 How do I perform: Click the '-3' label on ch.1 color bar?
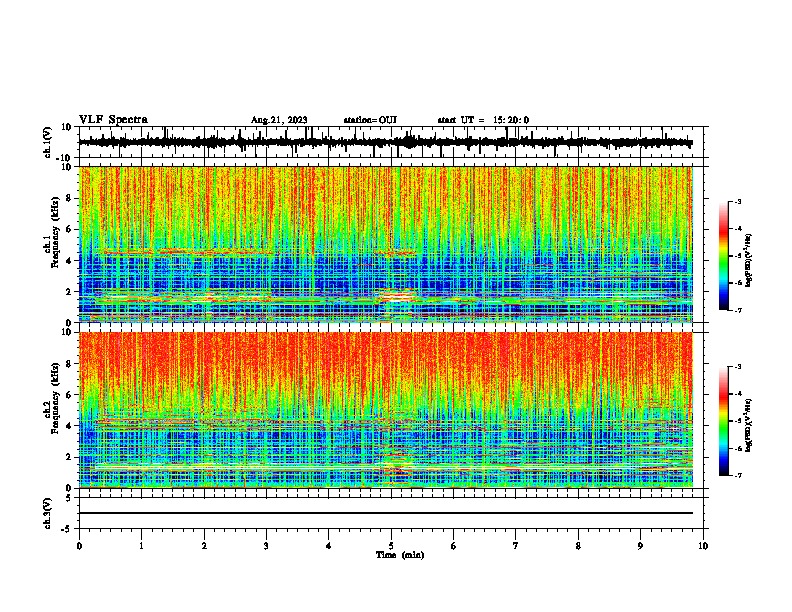[737, 201]
